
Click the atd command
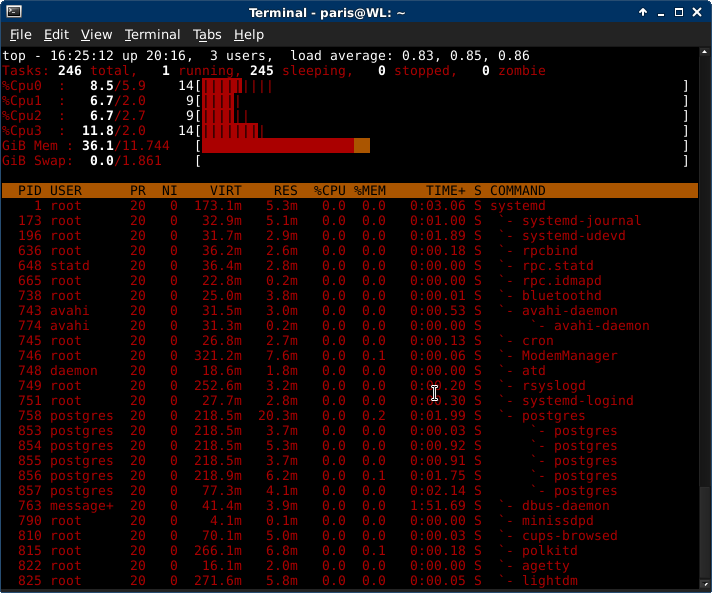[534, 371]
